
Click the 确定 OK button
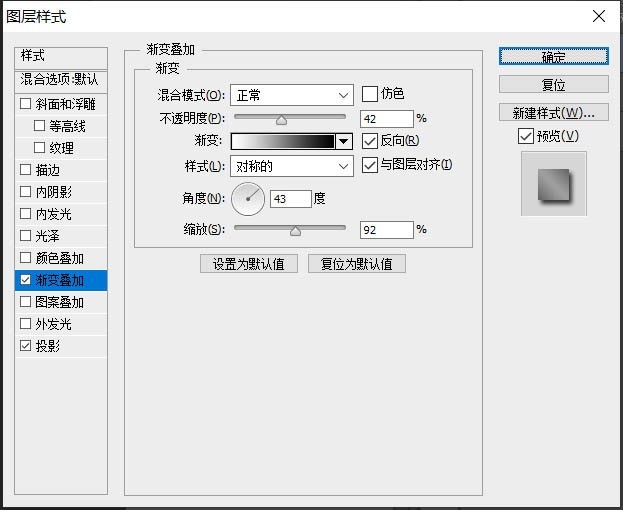[x=553, y=56]
